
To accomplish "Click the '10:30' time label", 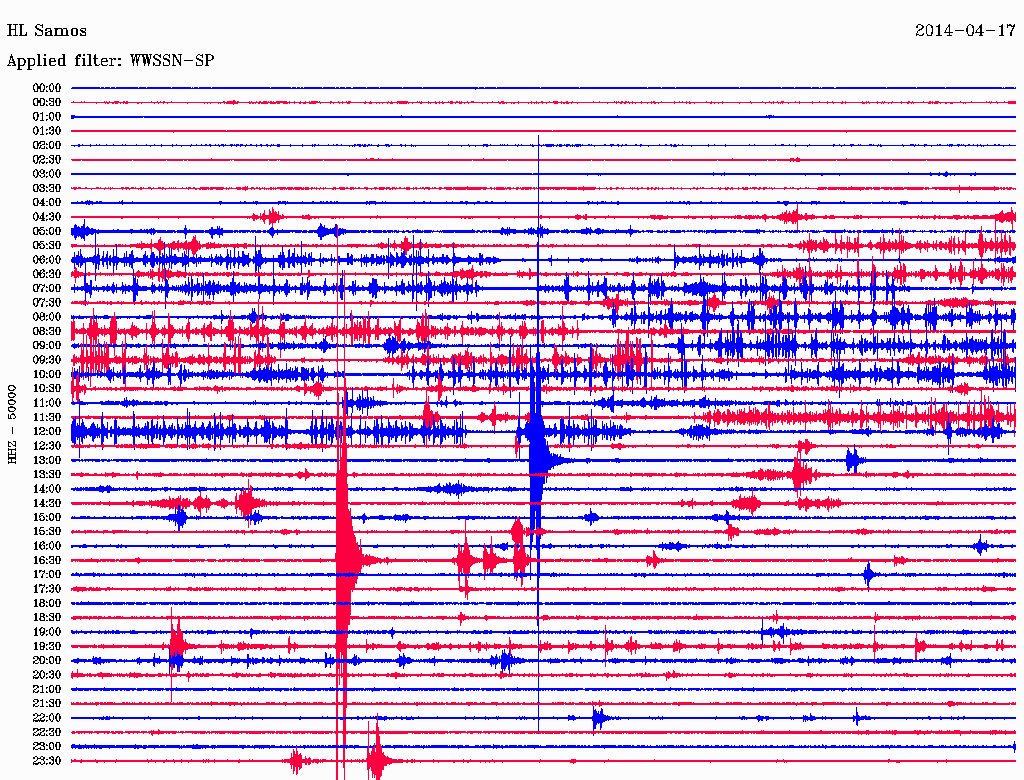I will click(x=47, y=388).
